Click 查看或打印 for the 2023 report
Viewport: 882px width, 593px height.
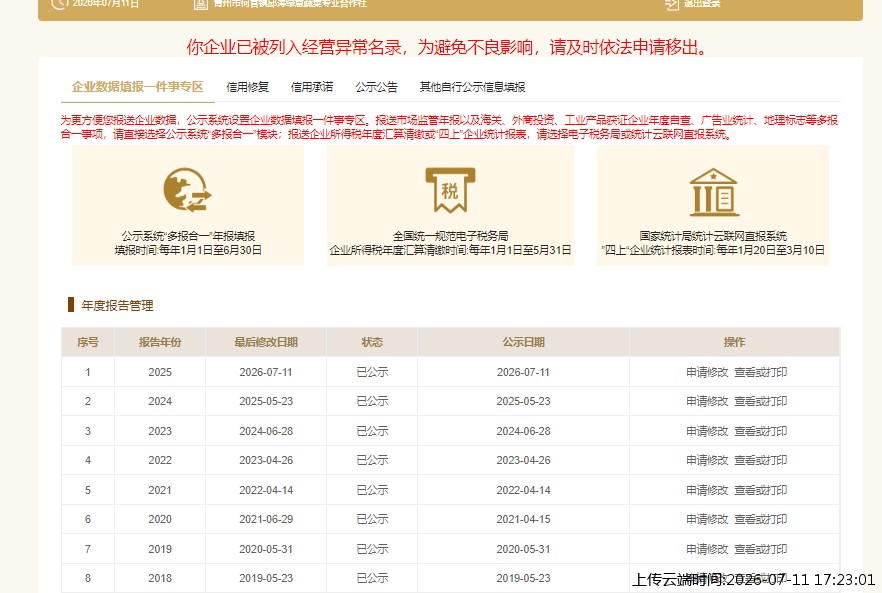point(761,431)
